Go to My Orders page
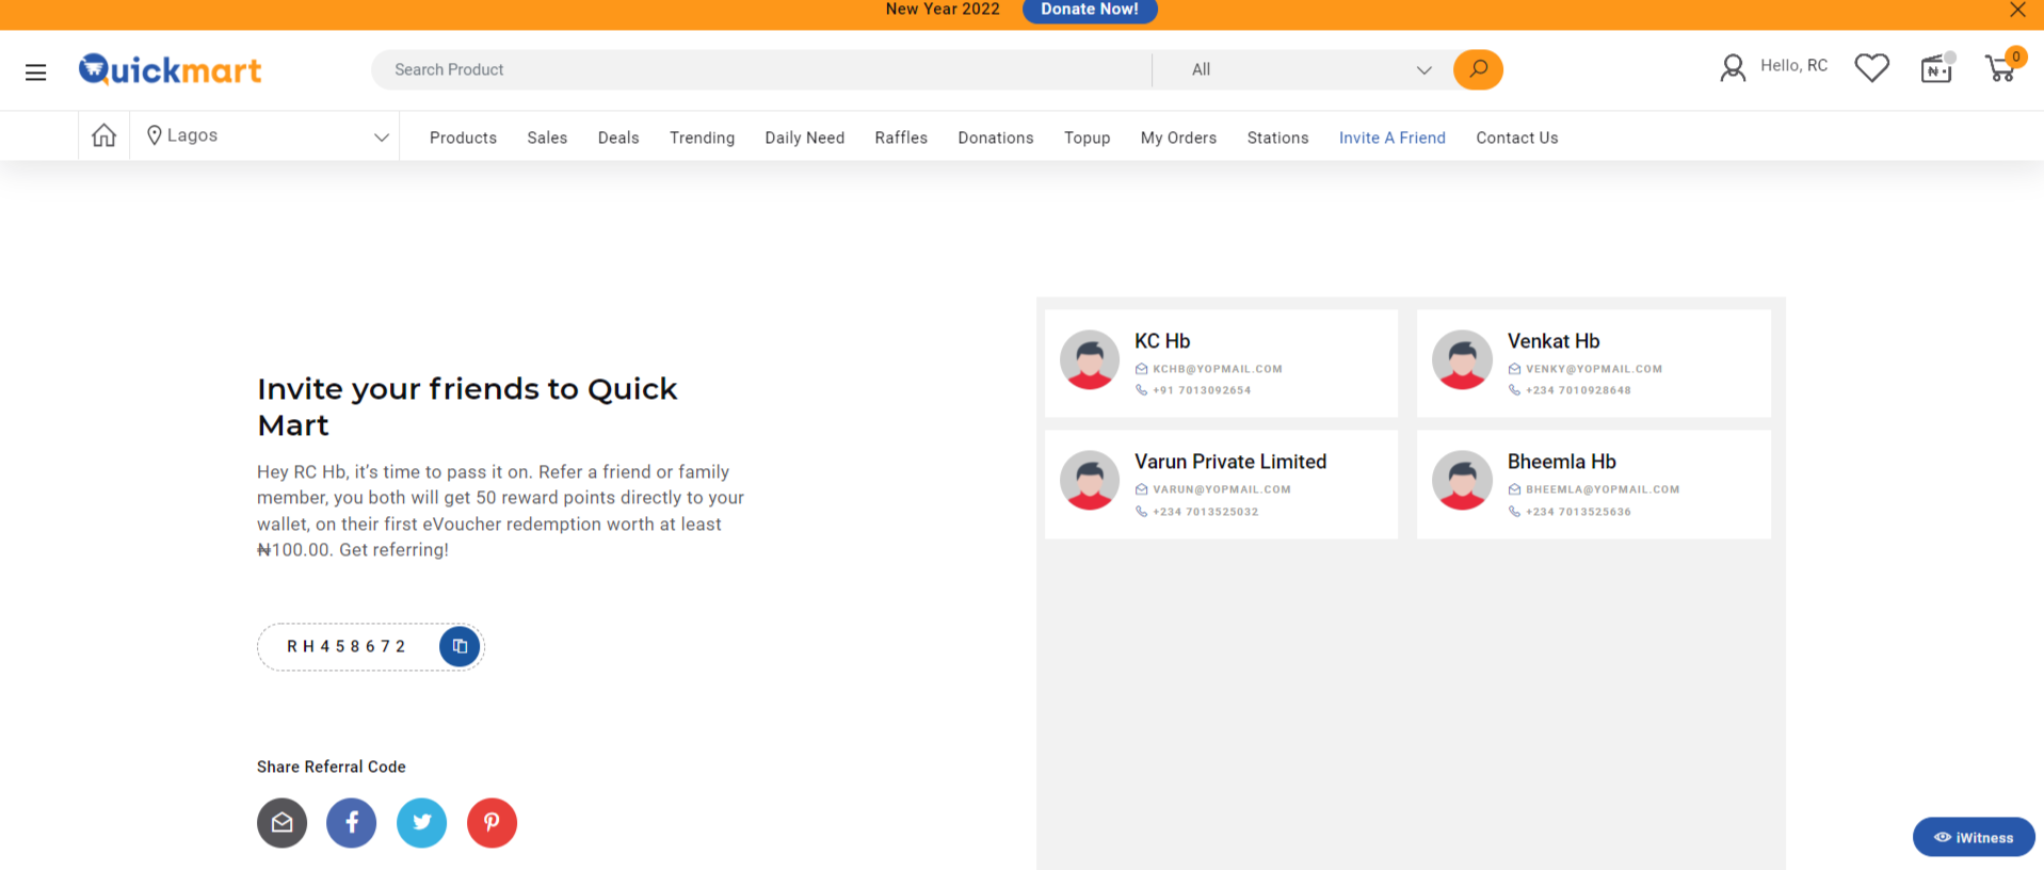 (1178, 138)
